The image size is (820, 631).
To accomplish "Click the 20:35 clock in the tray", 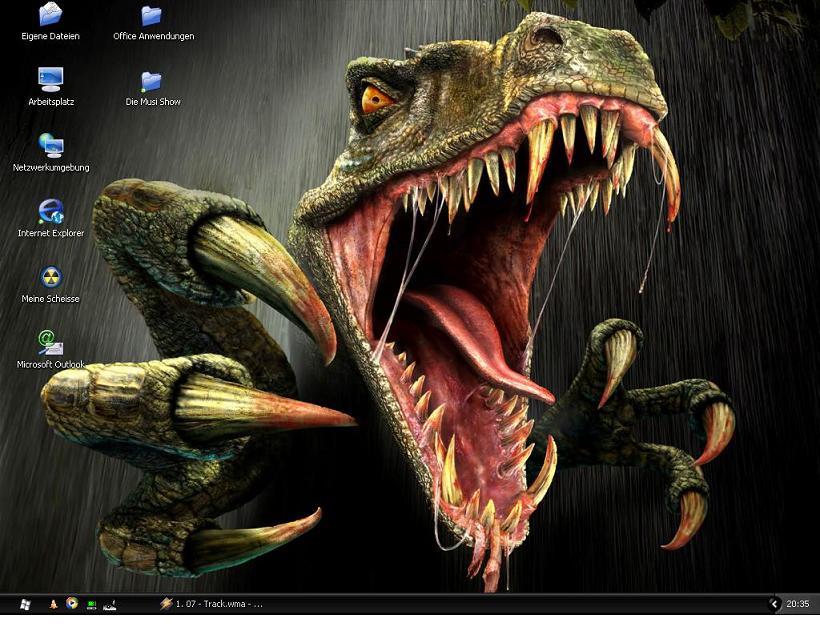I will point(798,604).
